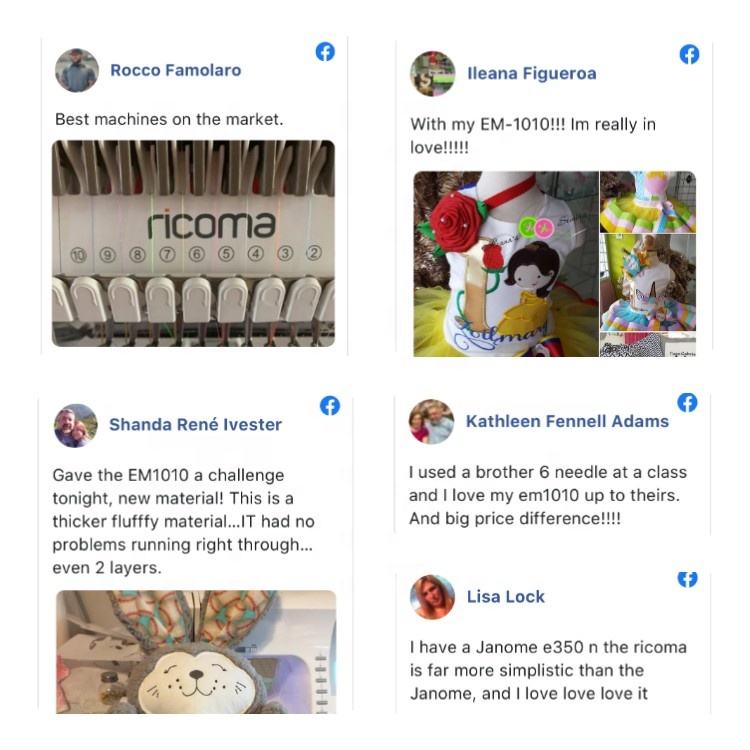Open the ricoma machine photo
The width and height of the screenshot is (750, 750).
[193, 243]
